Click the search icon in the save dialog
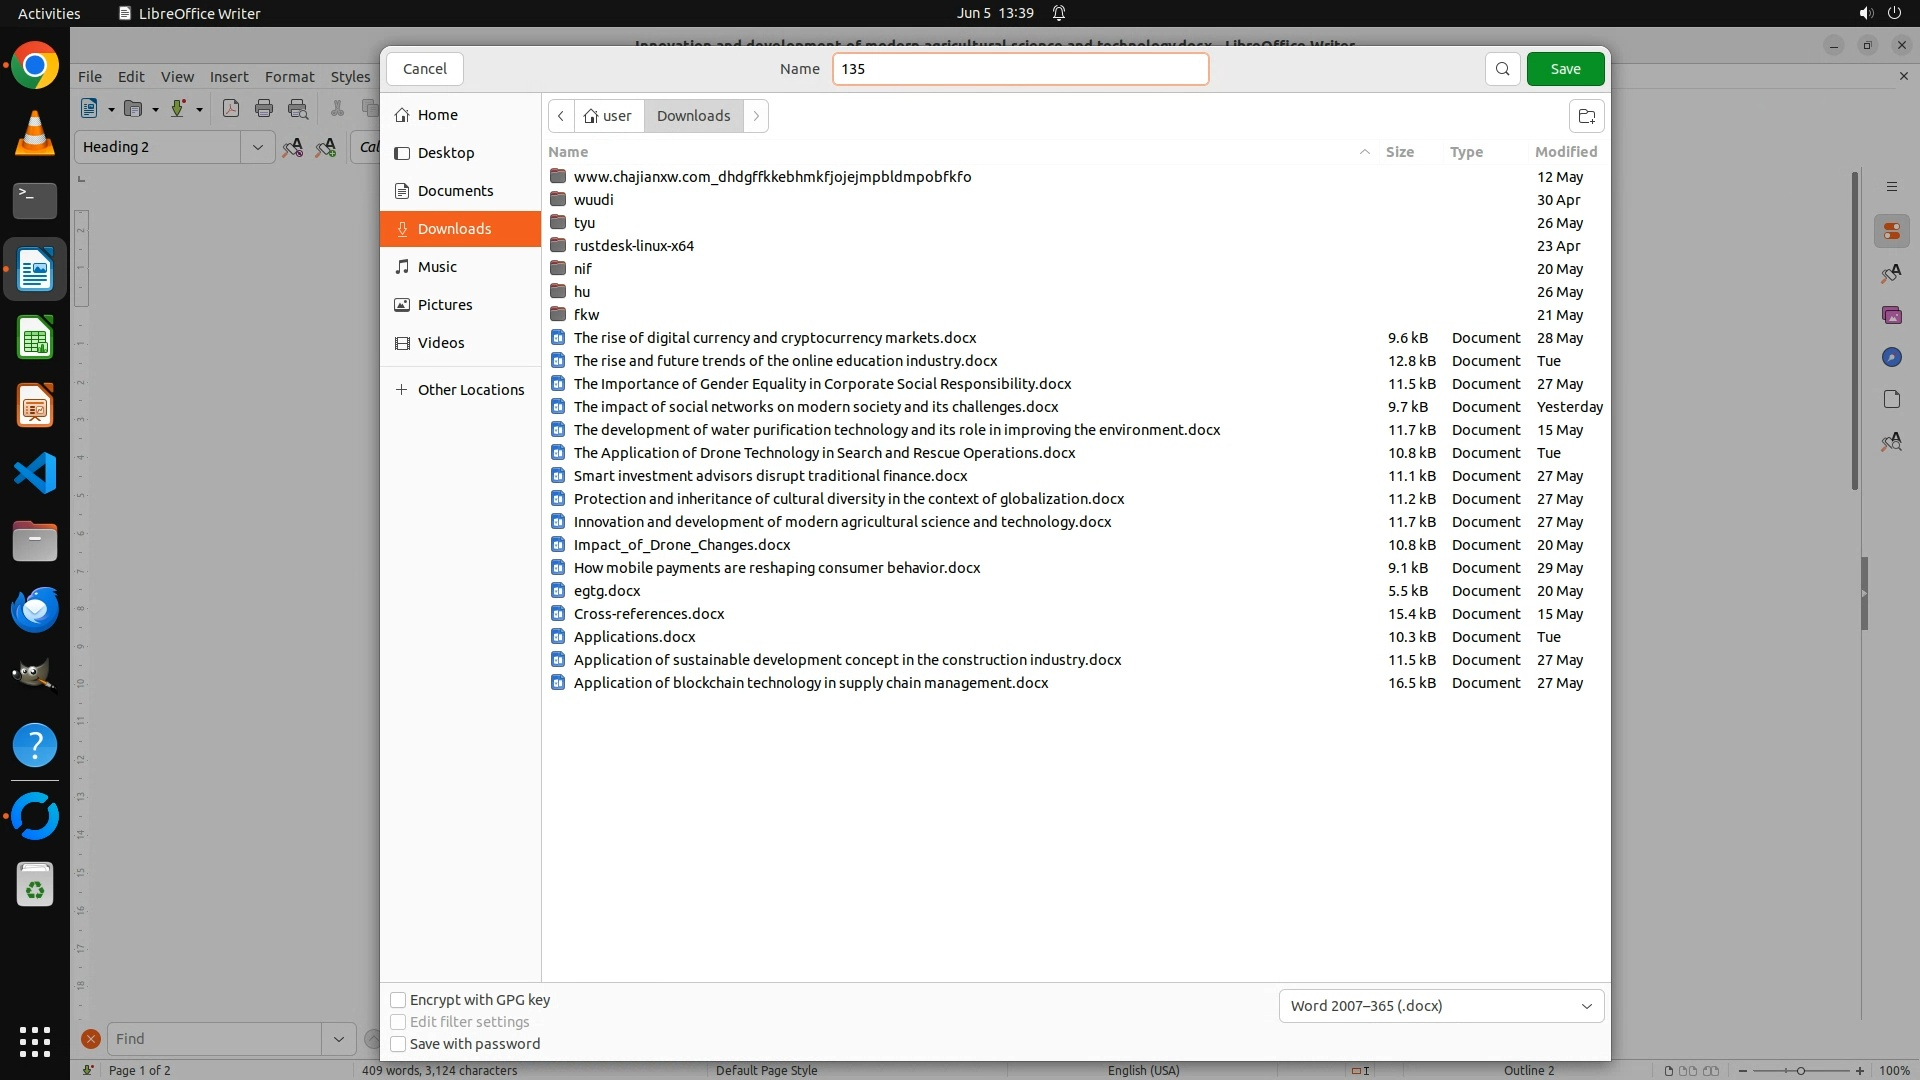The width and height of the screenshot is (1920, 1080). [1502, 69]
